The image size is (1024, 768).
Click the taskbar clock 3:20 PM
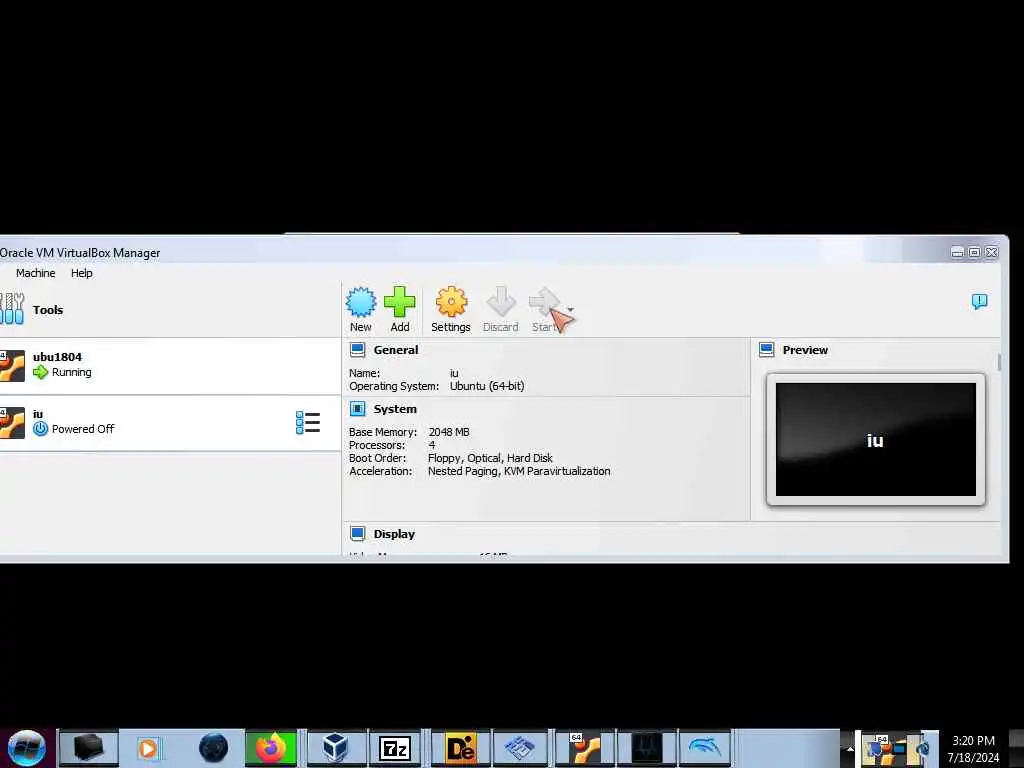click(x=973, y=741)
